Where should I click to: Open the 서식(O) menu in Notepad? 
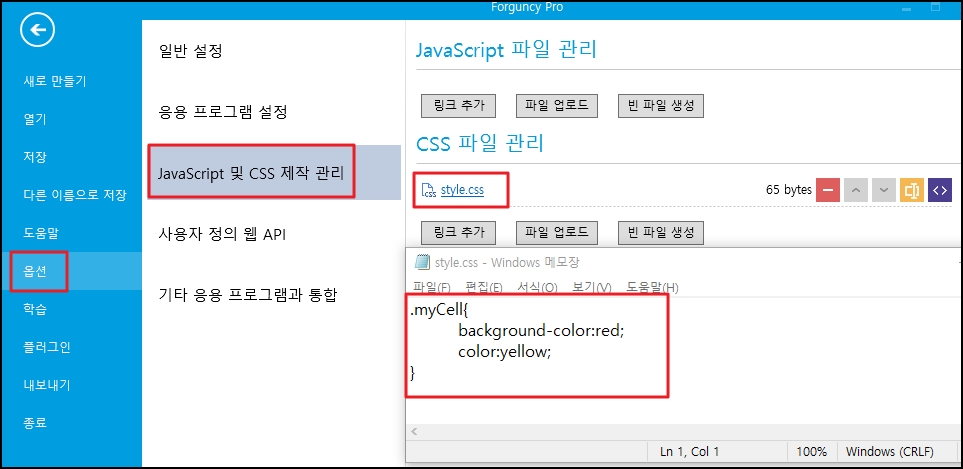pos(537,288)
